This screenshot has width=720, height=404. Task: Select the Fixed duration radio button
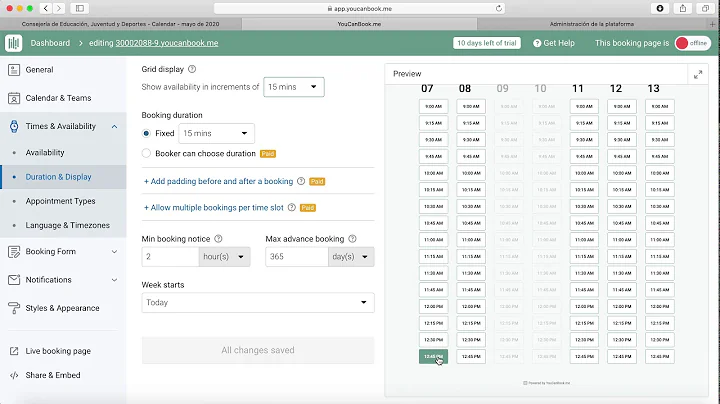tap(146, 133)
